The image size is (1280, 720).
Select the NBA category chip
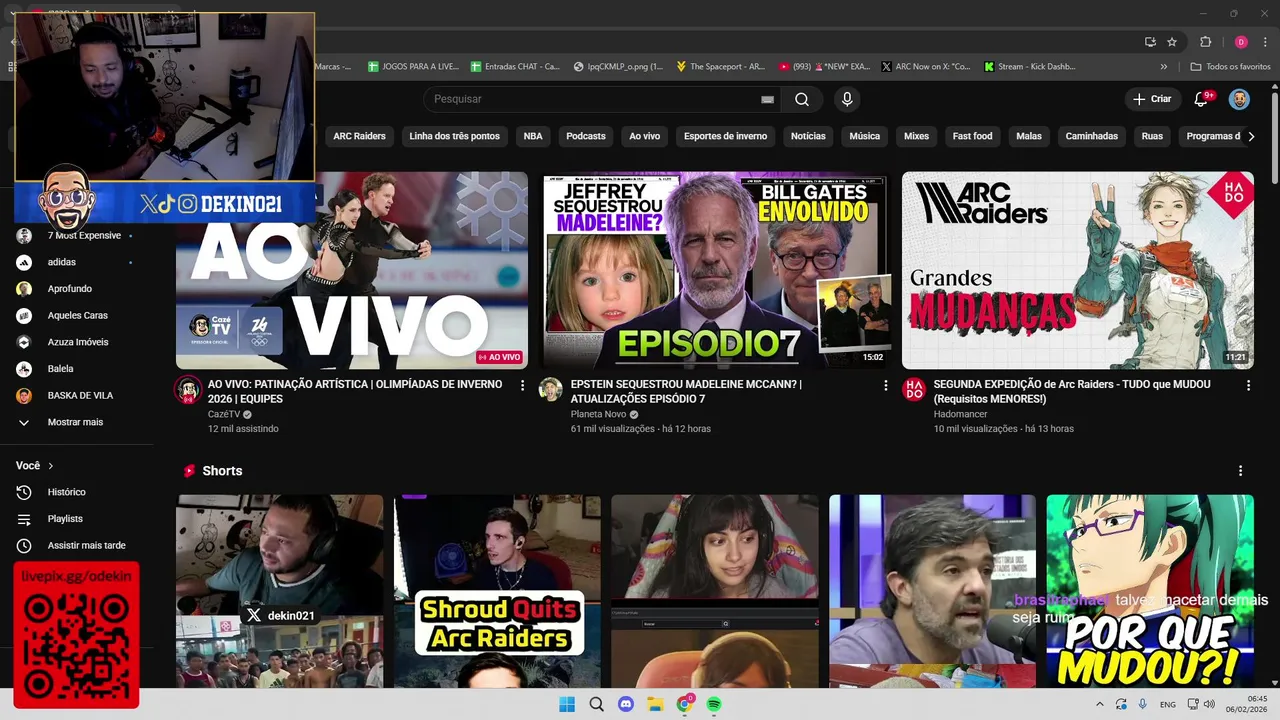tap(533, 136)
